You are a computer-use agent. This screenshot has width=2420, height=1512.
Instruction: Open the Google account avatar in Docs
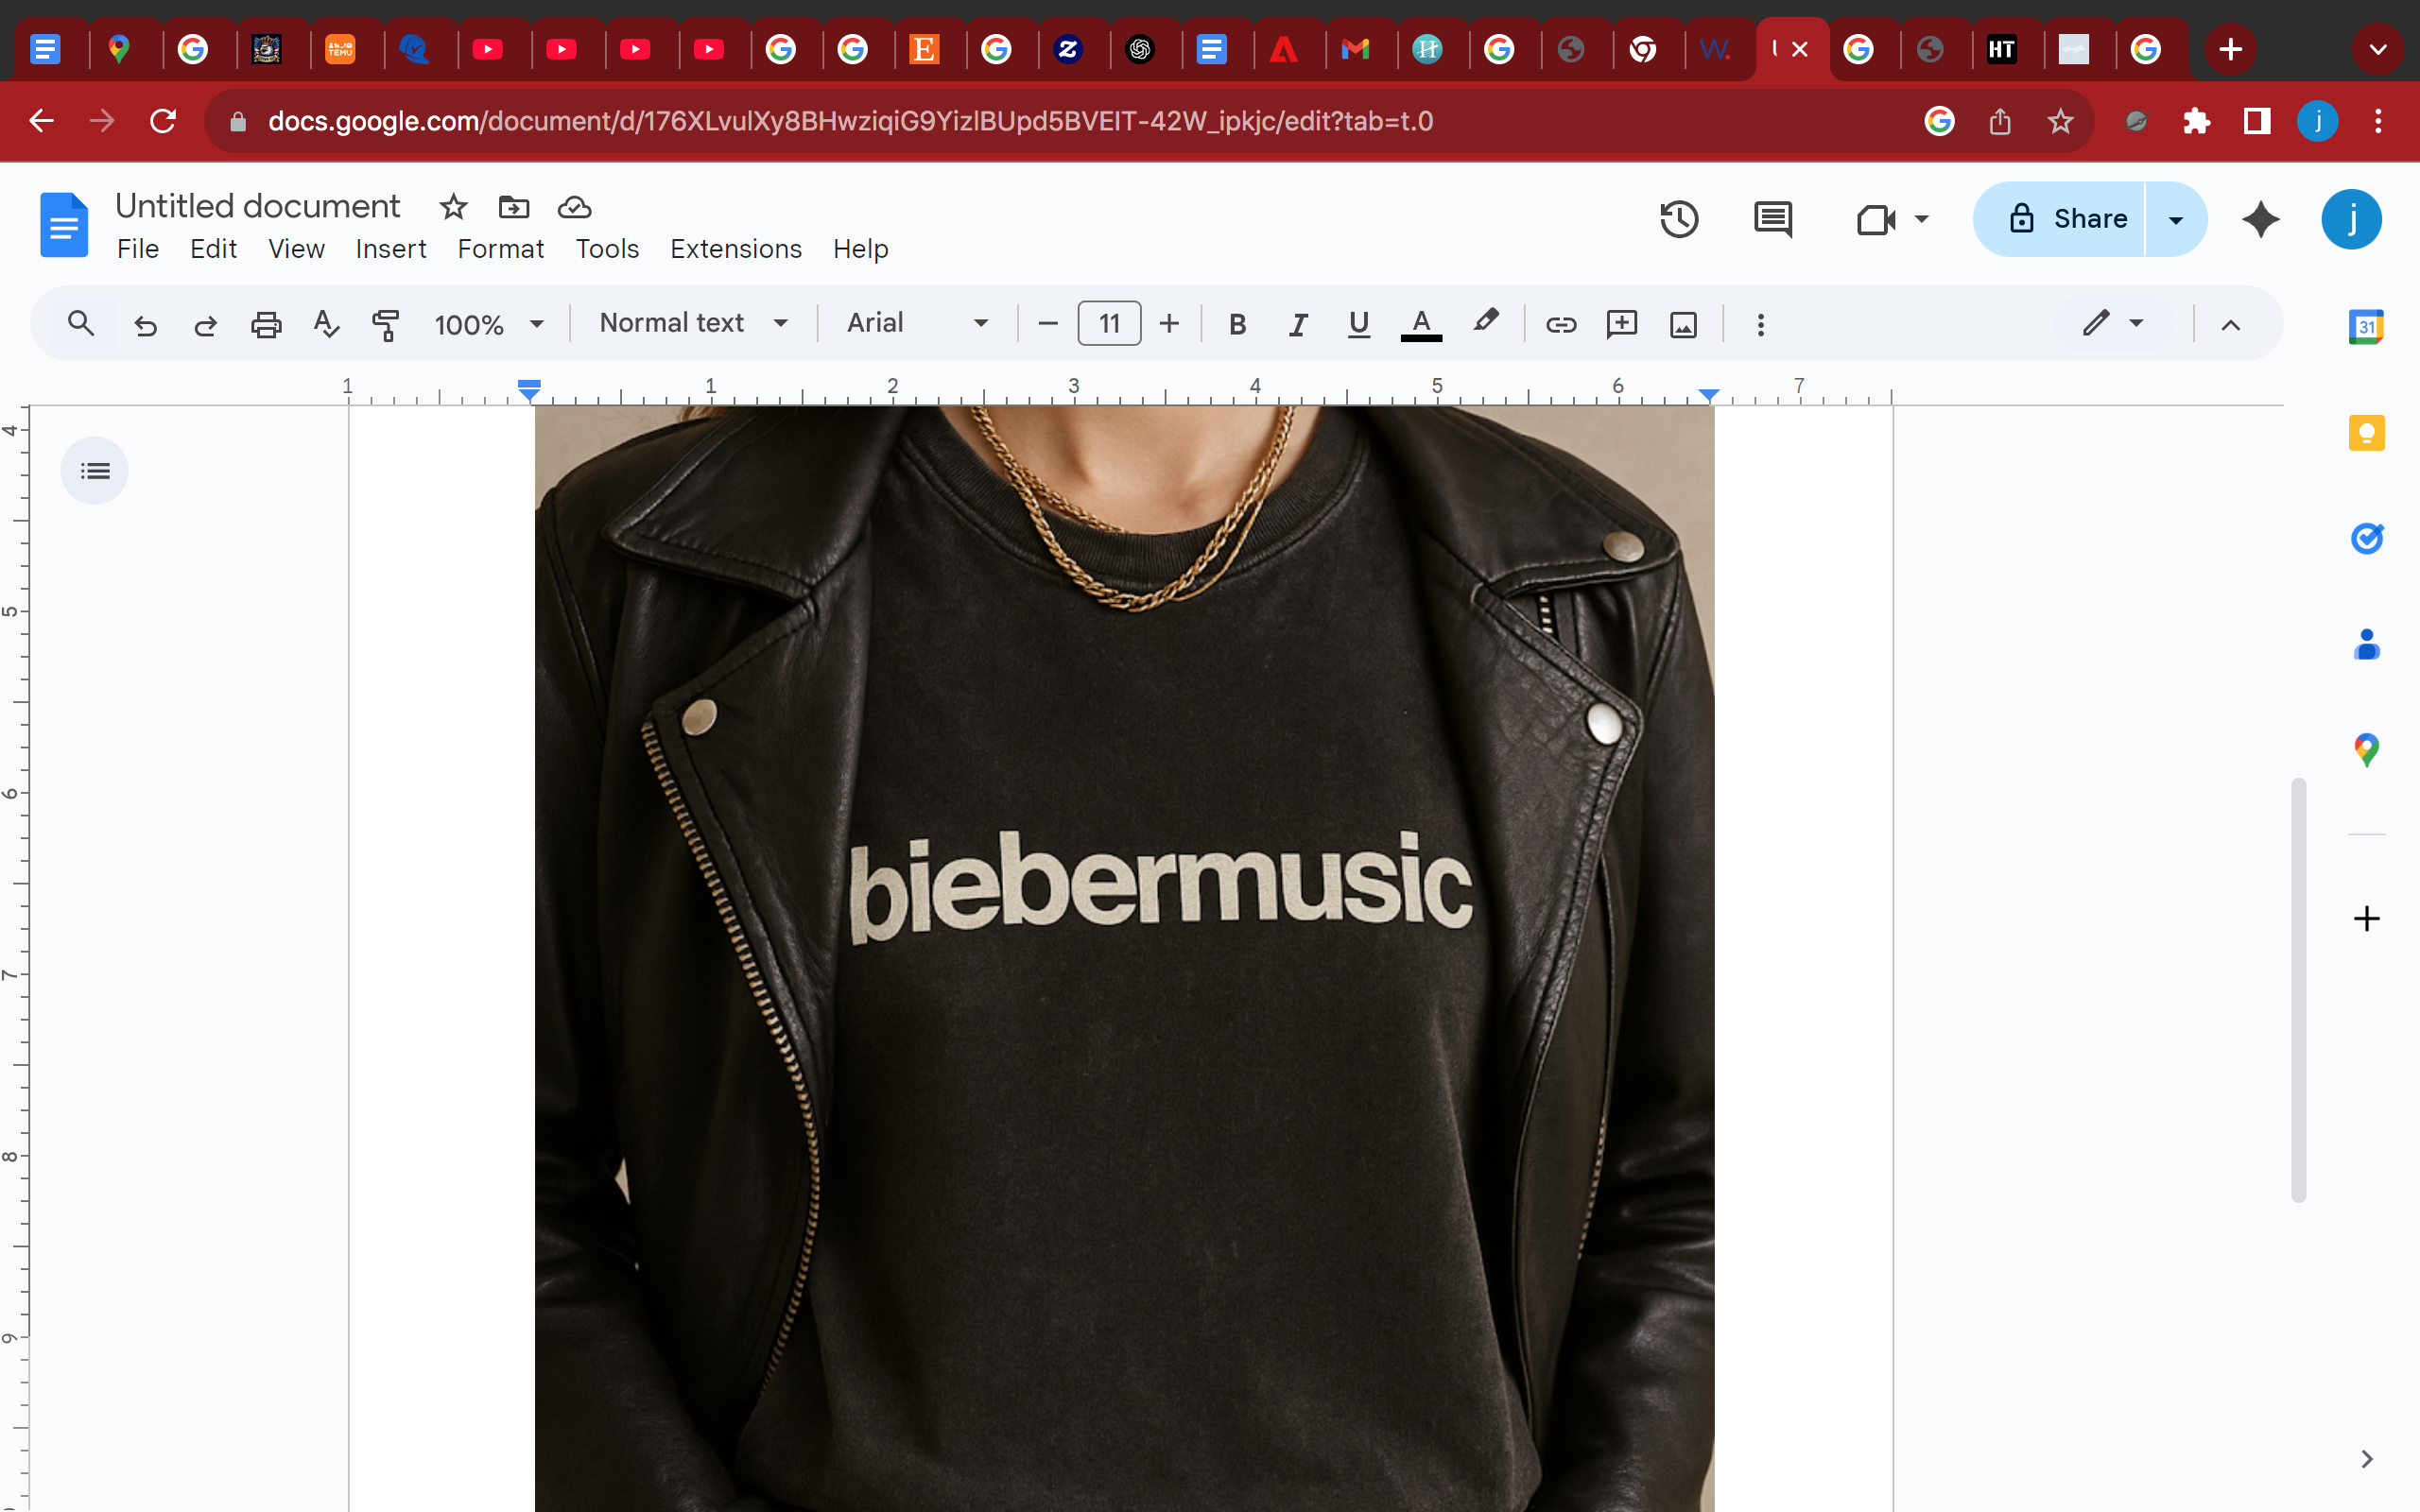(2351, 219)
